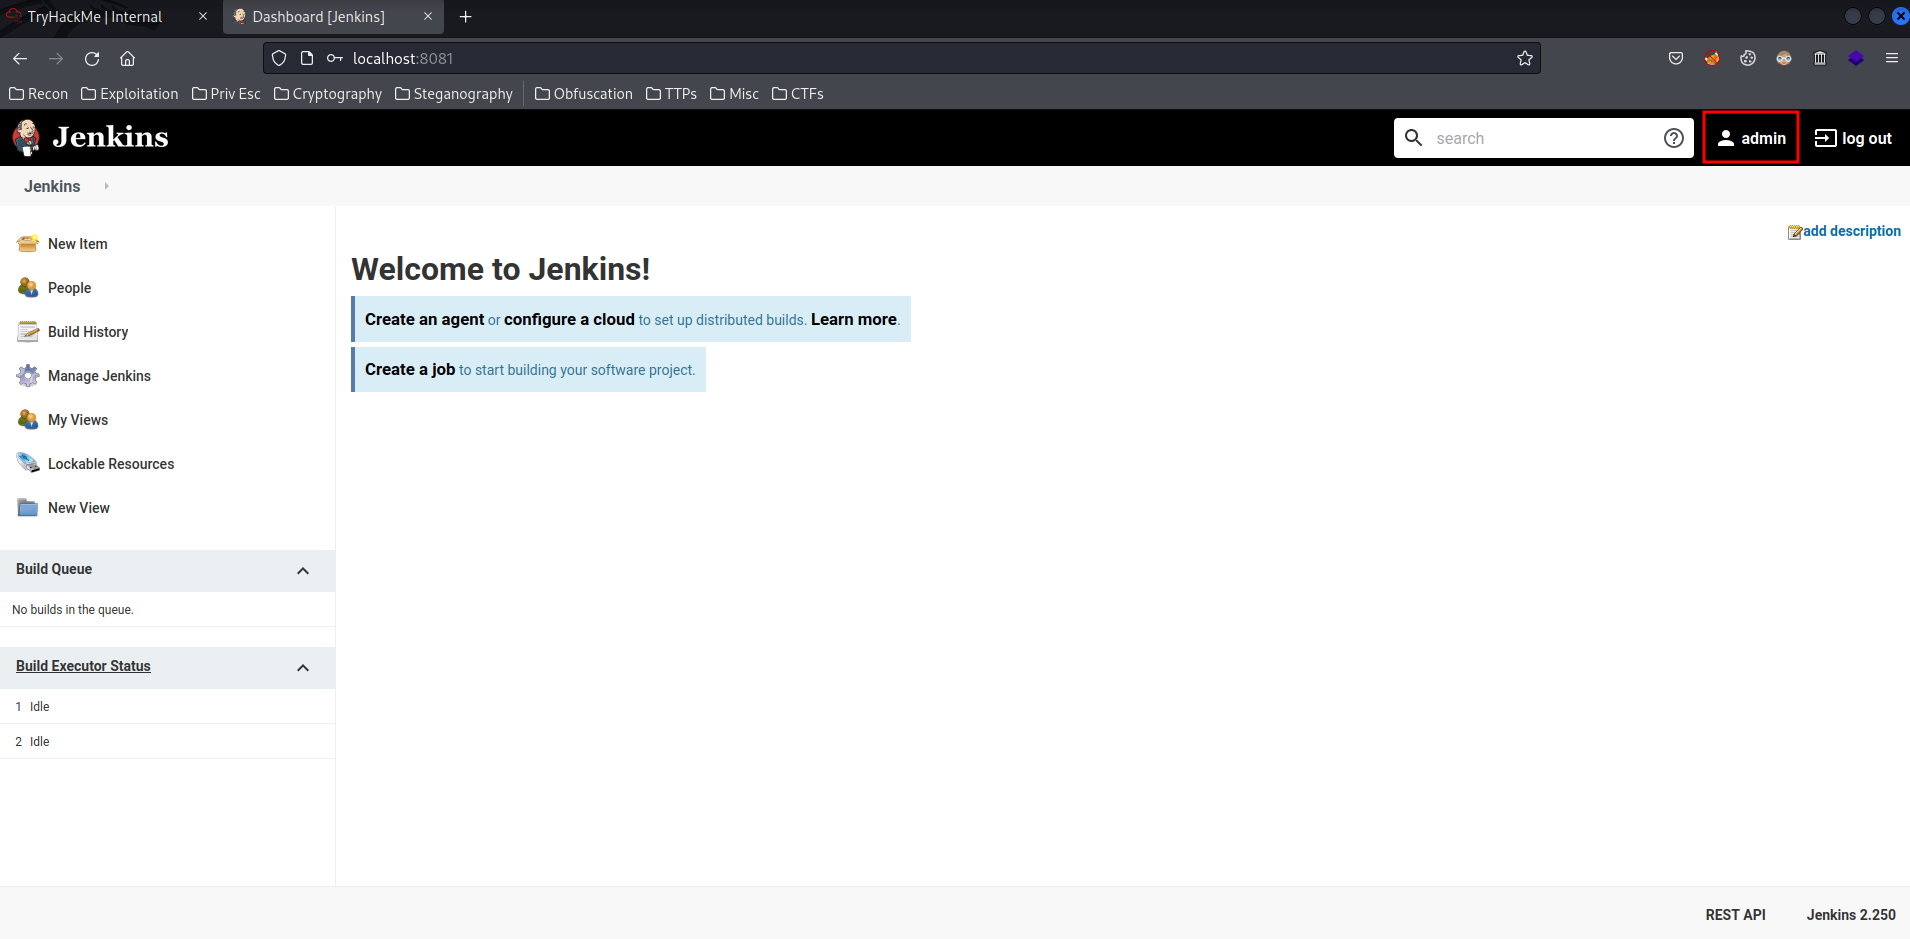Open the CTFs bookmarks folder

pos(797,94)
